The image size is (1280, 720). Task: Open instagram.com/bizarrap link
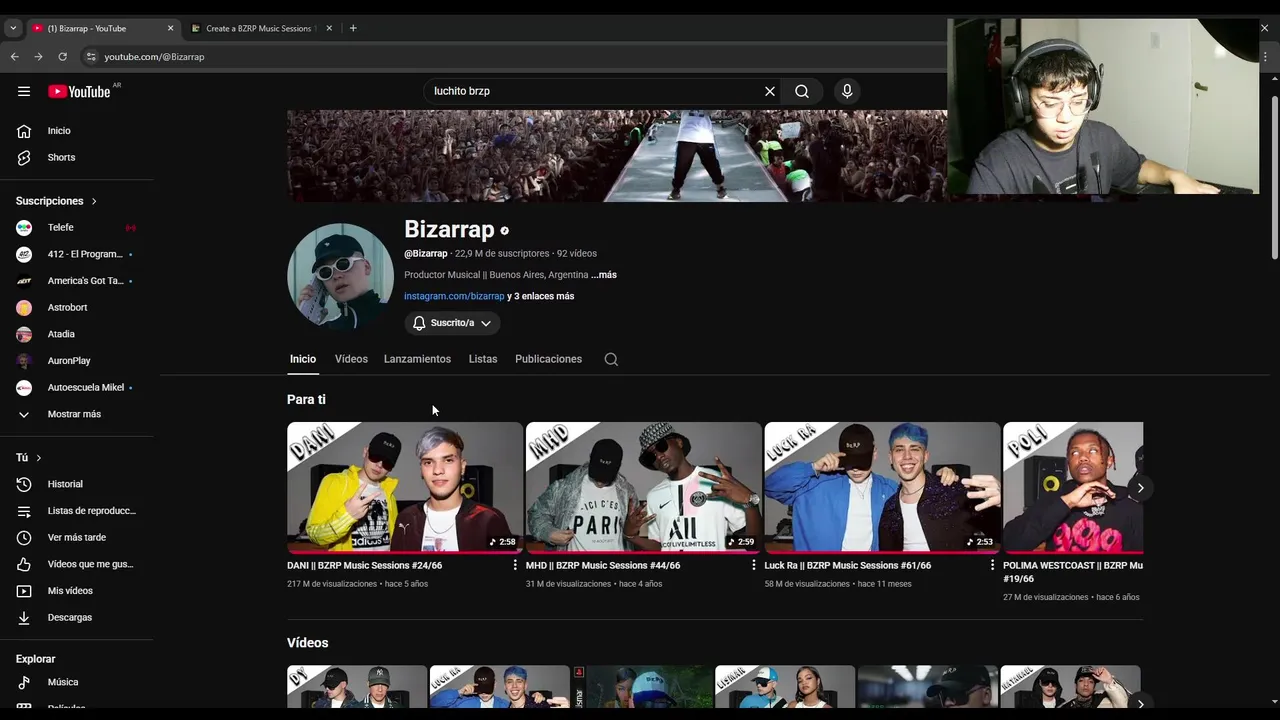pyautogui.click(x=454, y=296)
